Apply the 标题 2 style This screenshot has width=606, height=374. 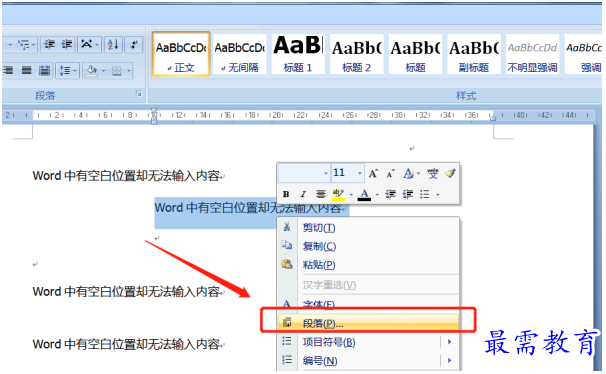pos(357,54)
